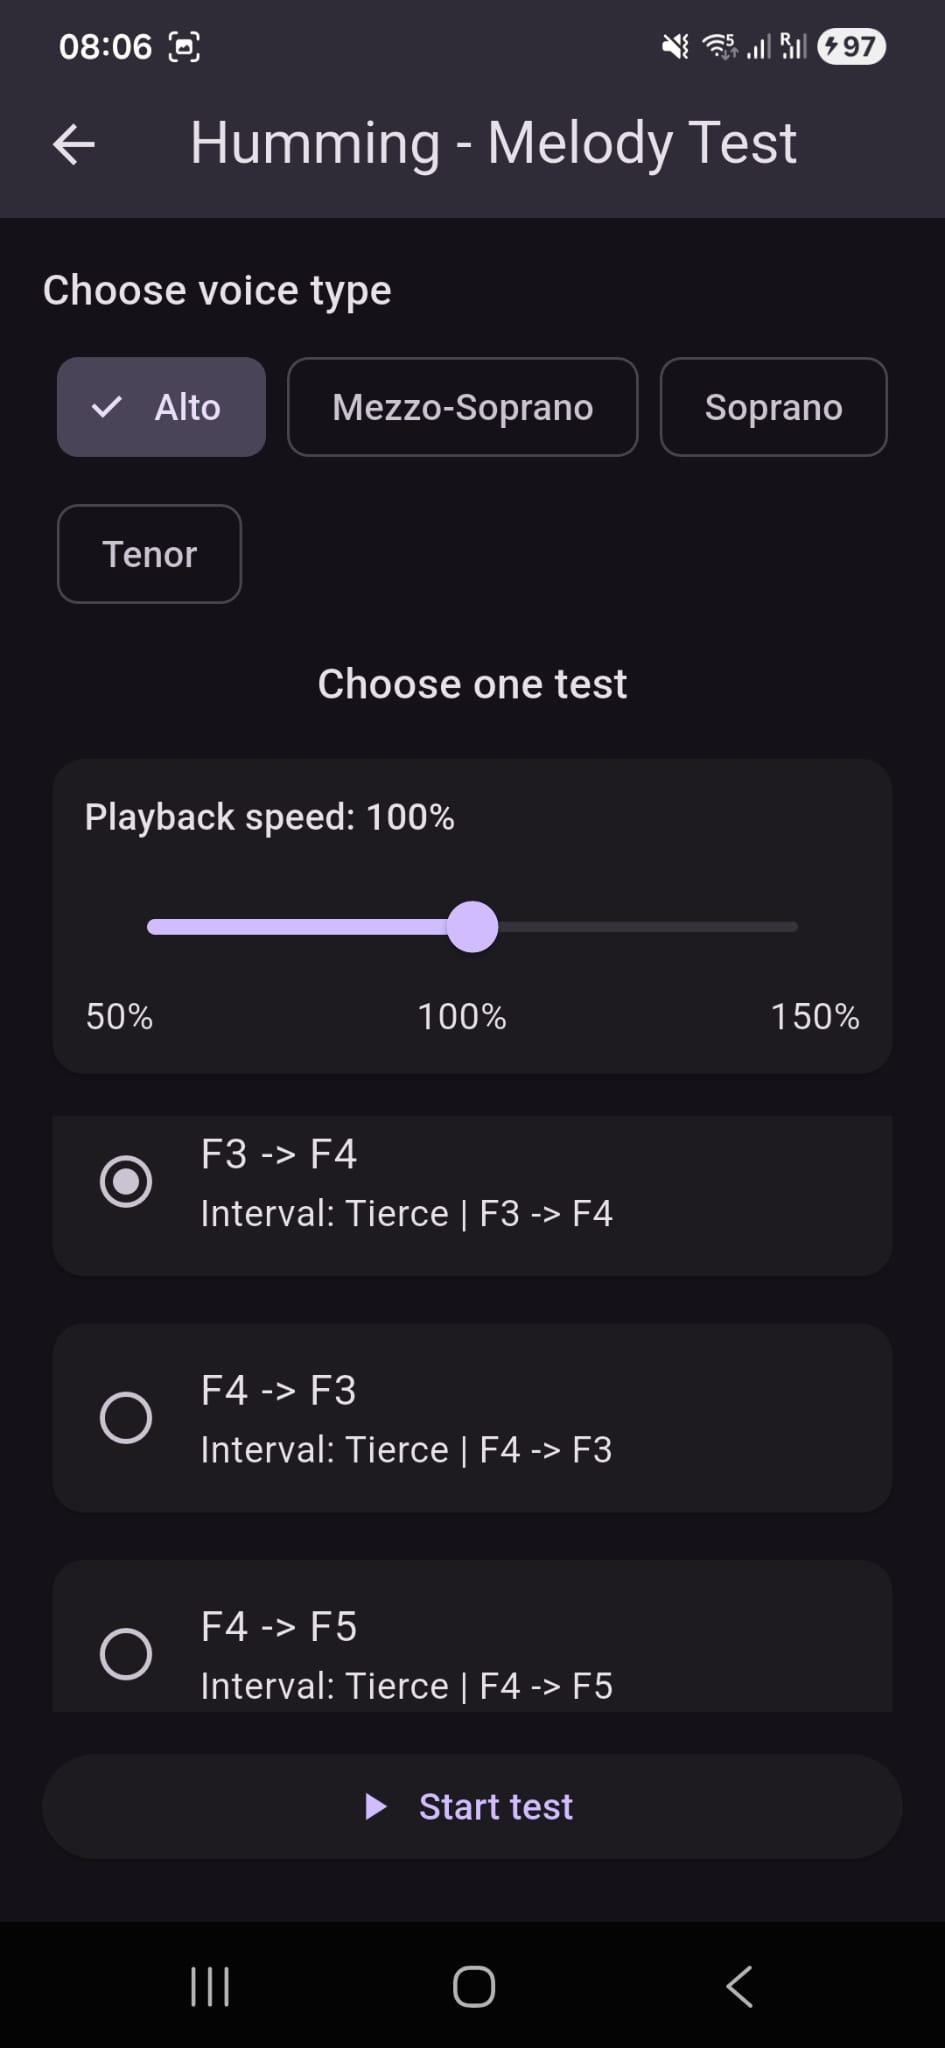This screenshot has height=2048, width=945.
Task: Select the Mezzo-Soprano voice type
Action: point(462,407)
